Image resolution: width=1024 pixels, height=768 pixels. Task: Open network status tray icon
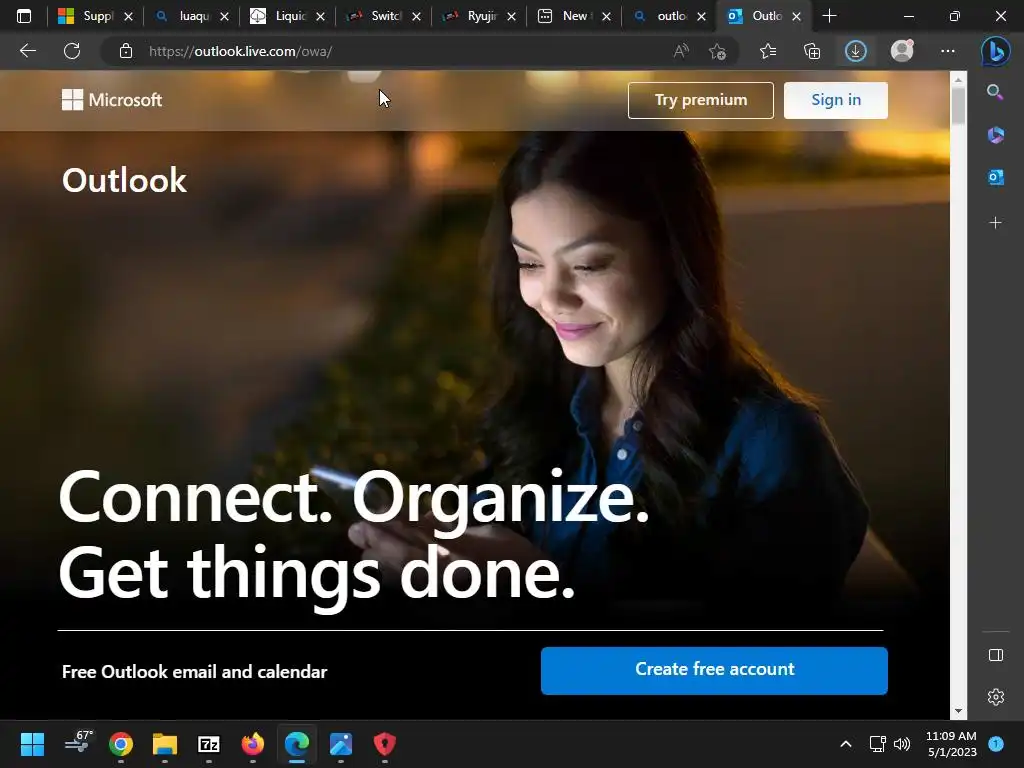pyautogui.click(x=877, y=744)
